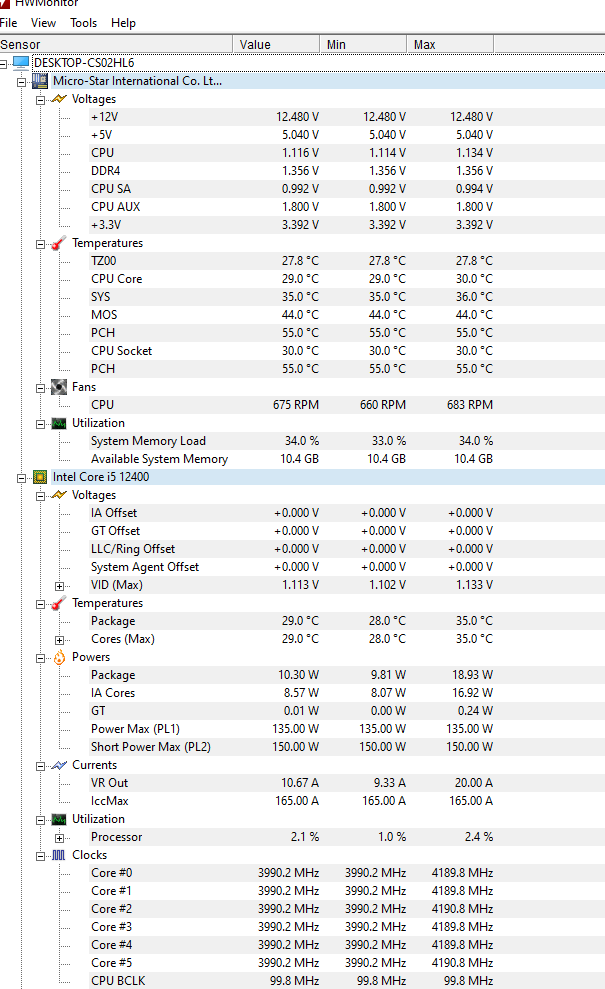Click the Fans category icon

pyautogui.click(x=59, y=387)
